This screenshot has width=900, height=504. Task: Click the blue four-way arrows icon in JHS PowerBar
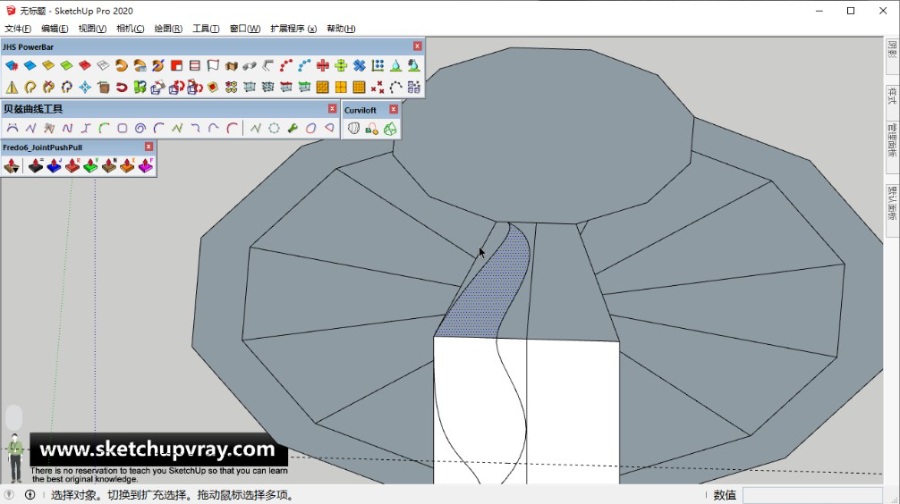85,87
